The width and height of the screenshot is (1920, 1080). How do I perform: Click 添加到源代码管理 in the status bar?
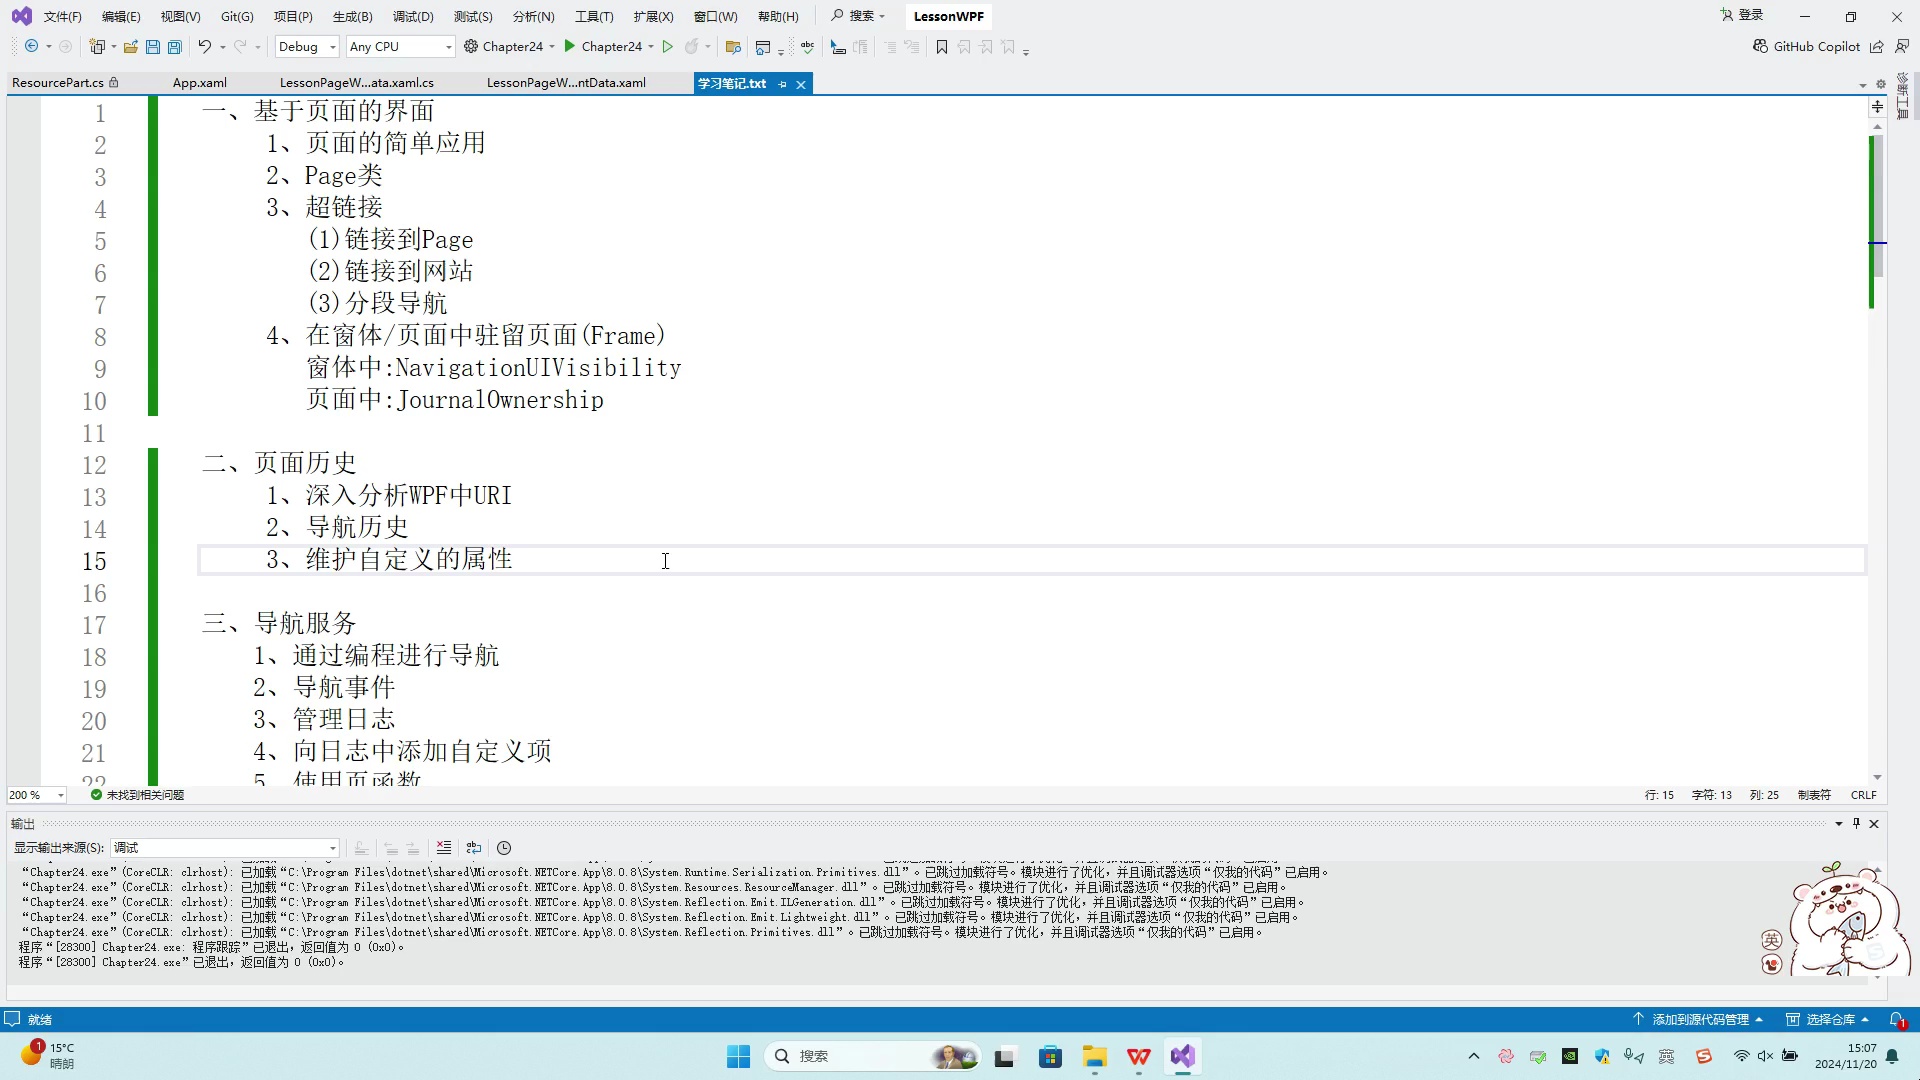pos(1702,1018)
